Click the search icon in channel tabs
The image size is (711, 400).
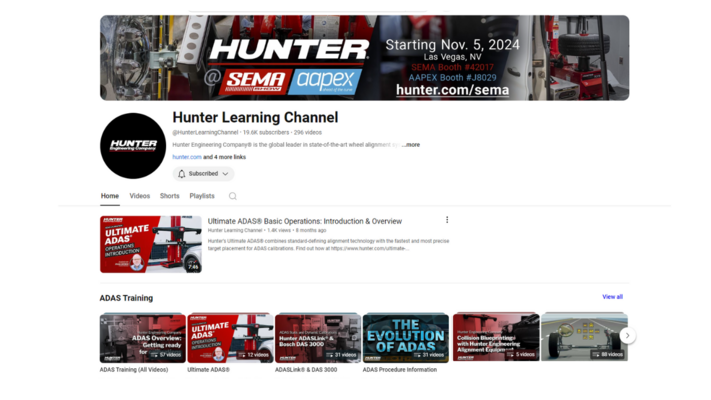[233, 197]
